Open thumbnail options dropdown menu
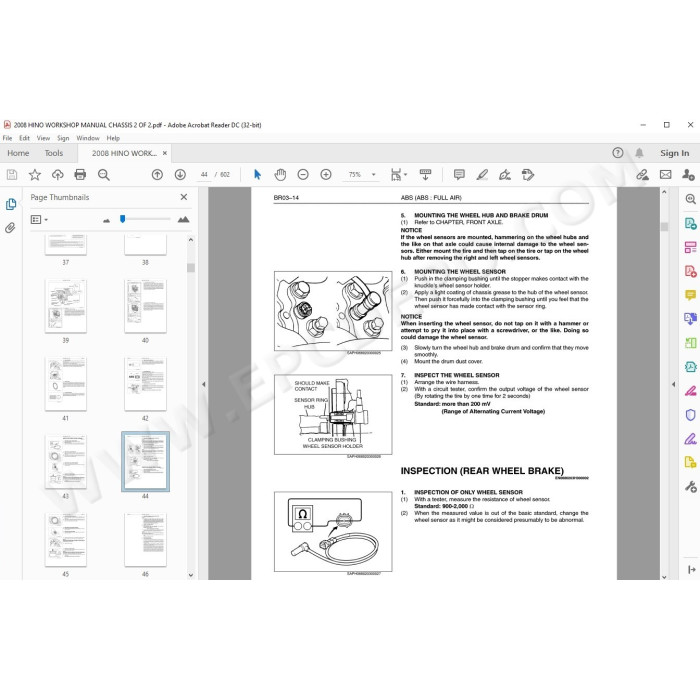Viewport: 700px width, 700px height. 39,220
